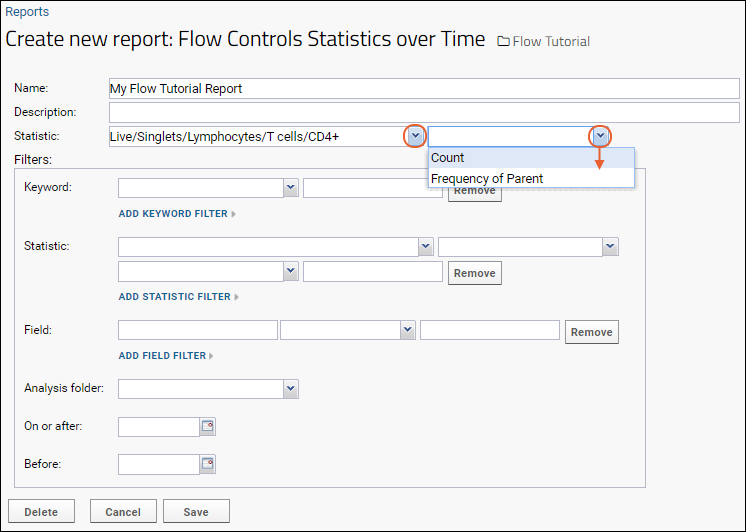Click the Delete button
This screenshot has height=532, width=746.
pyautogui.click(x=41, y=512)
